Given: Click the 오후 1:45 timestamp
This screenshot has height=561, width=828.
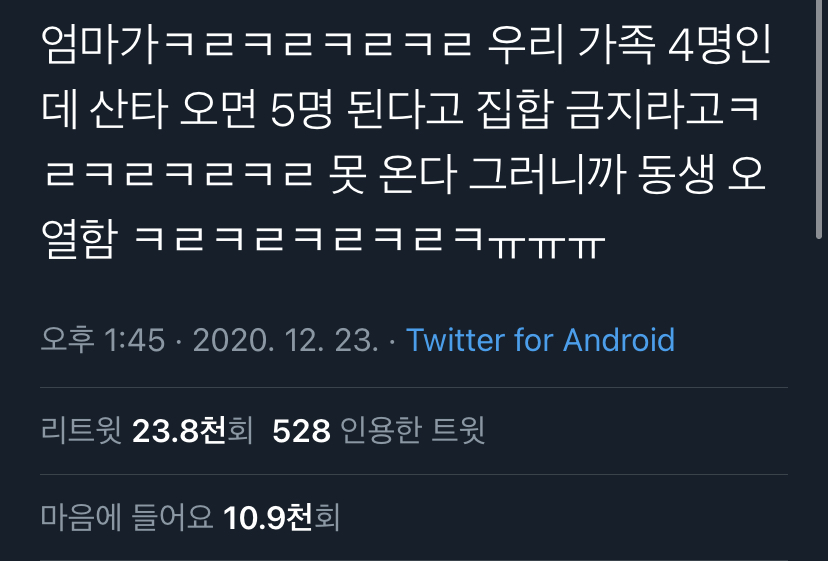Looking at the screenshot, I should click(x=103, y=340).
